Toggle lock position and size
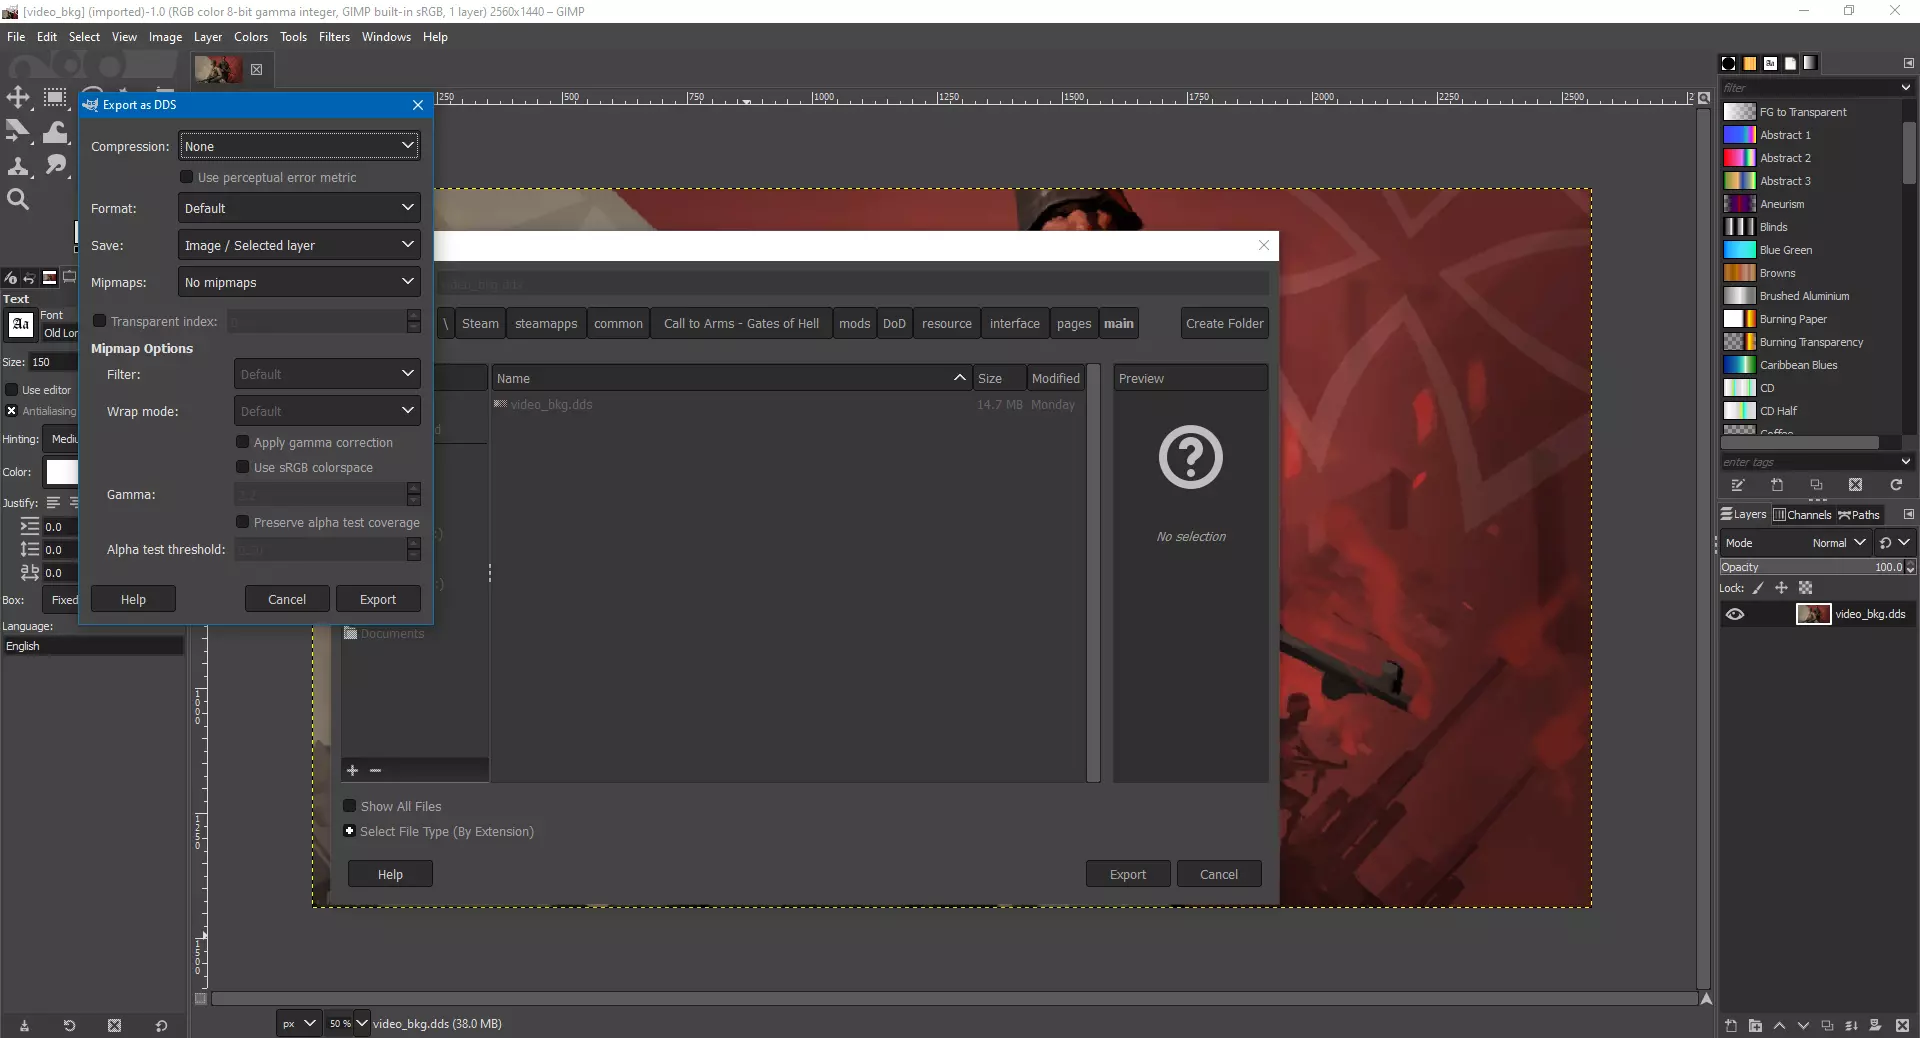 click(x=1781, y=588)
